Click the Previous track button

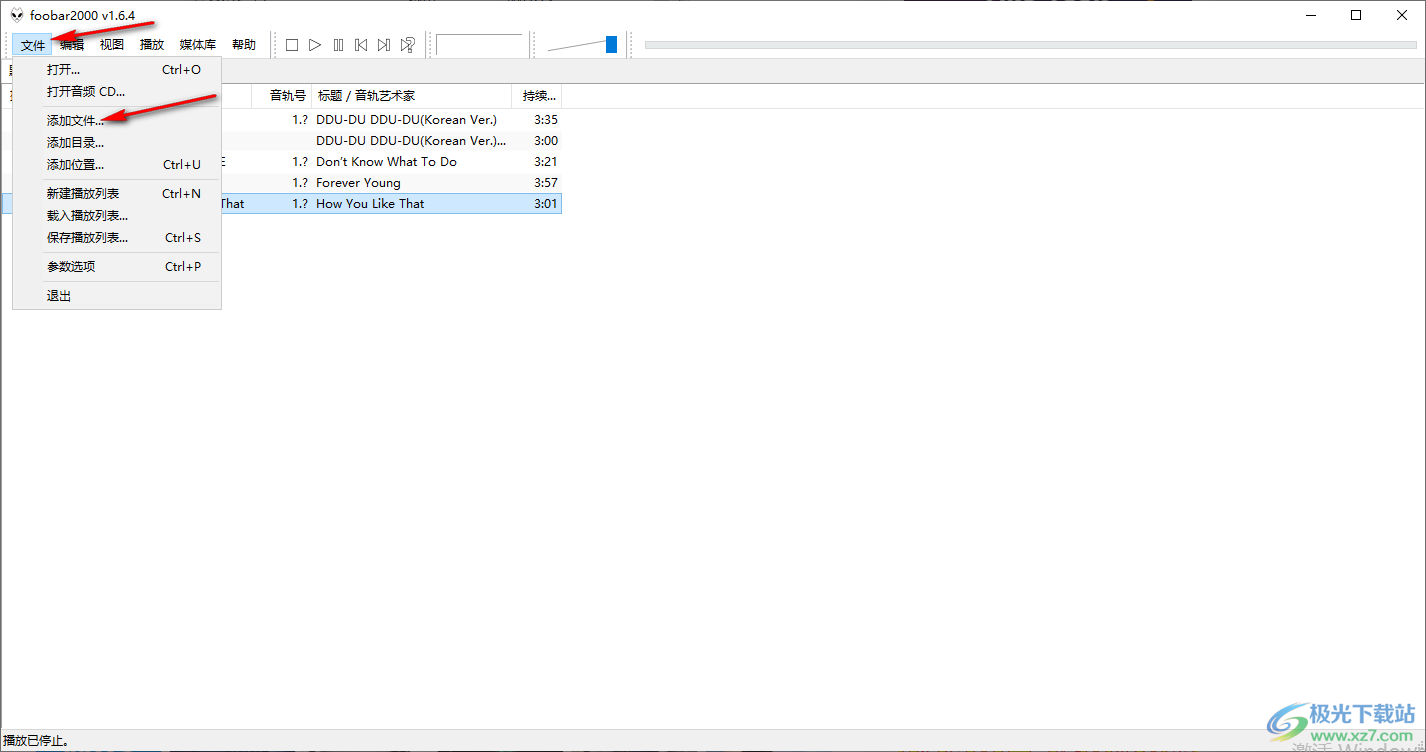[361, 45]
